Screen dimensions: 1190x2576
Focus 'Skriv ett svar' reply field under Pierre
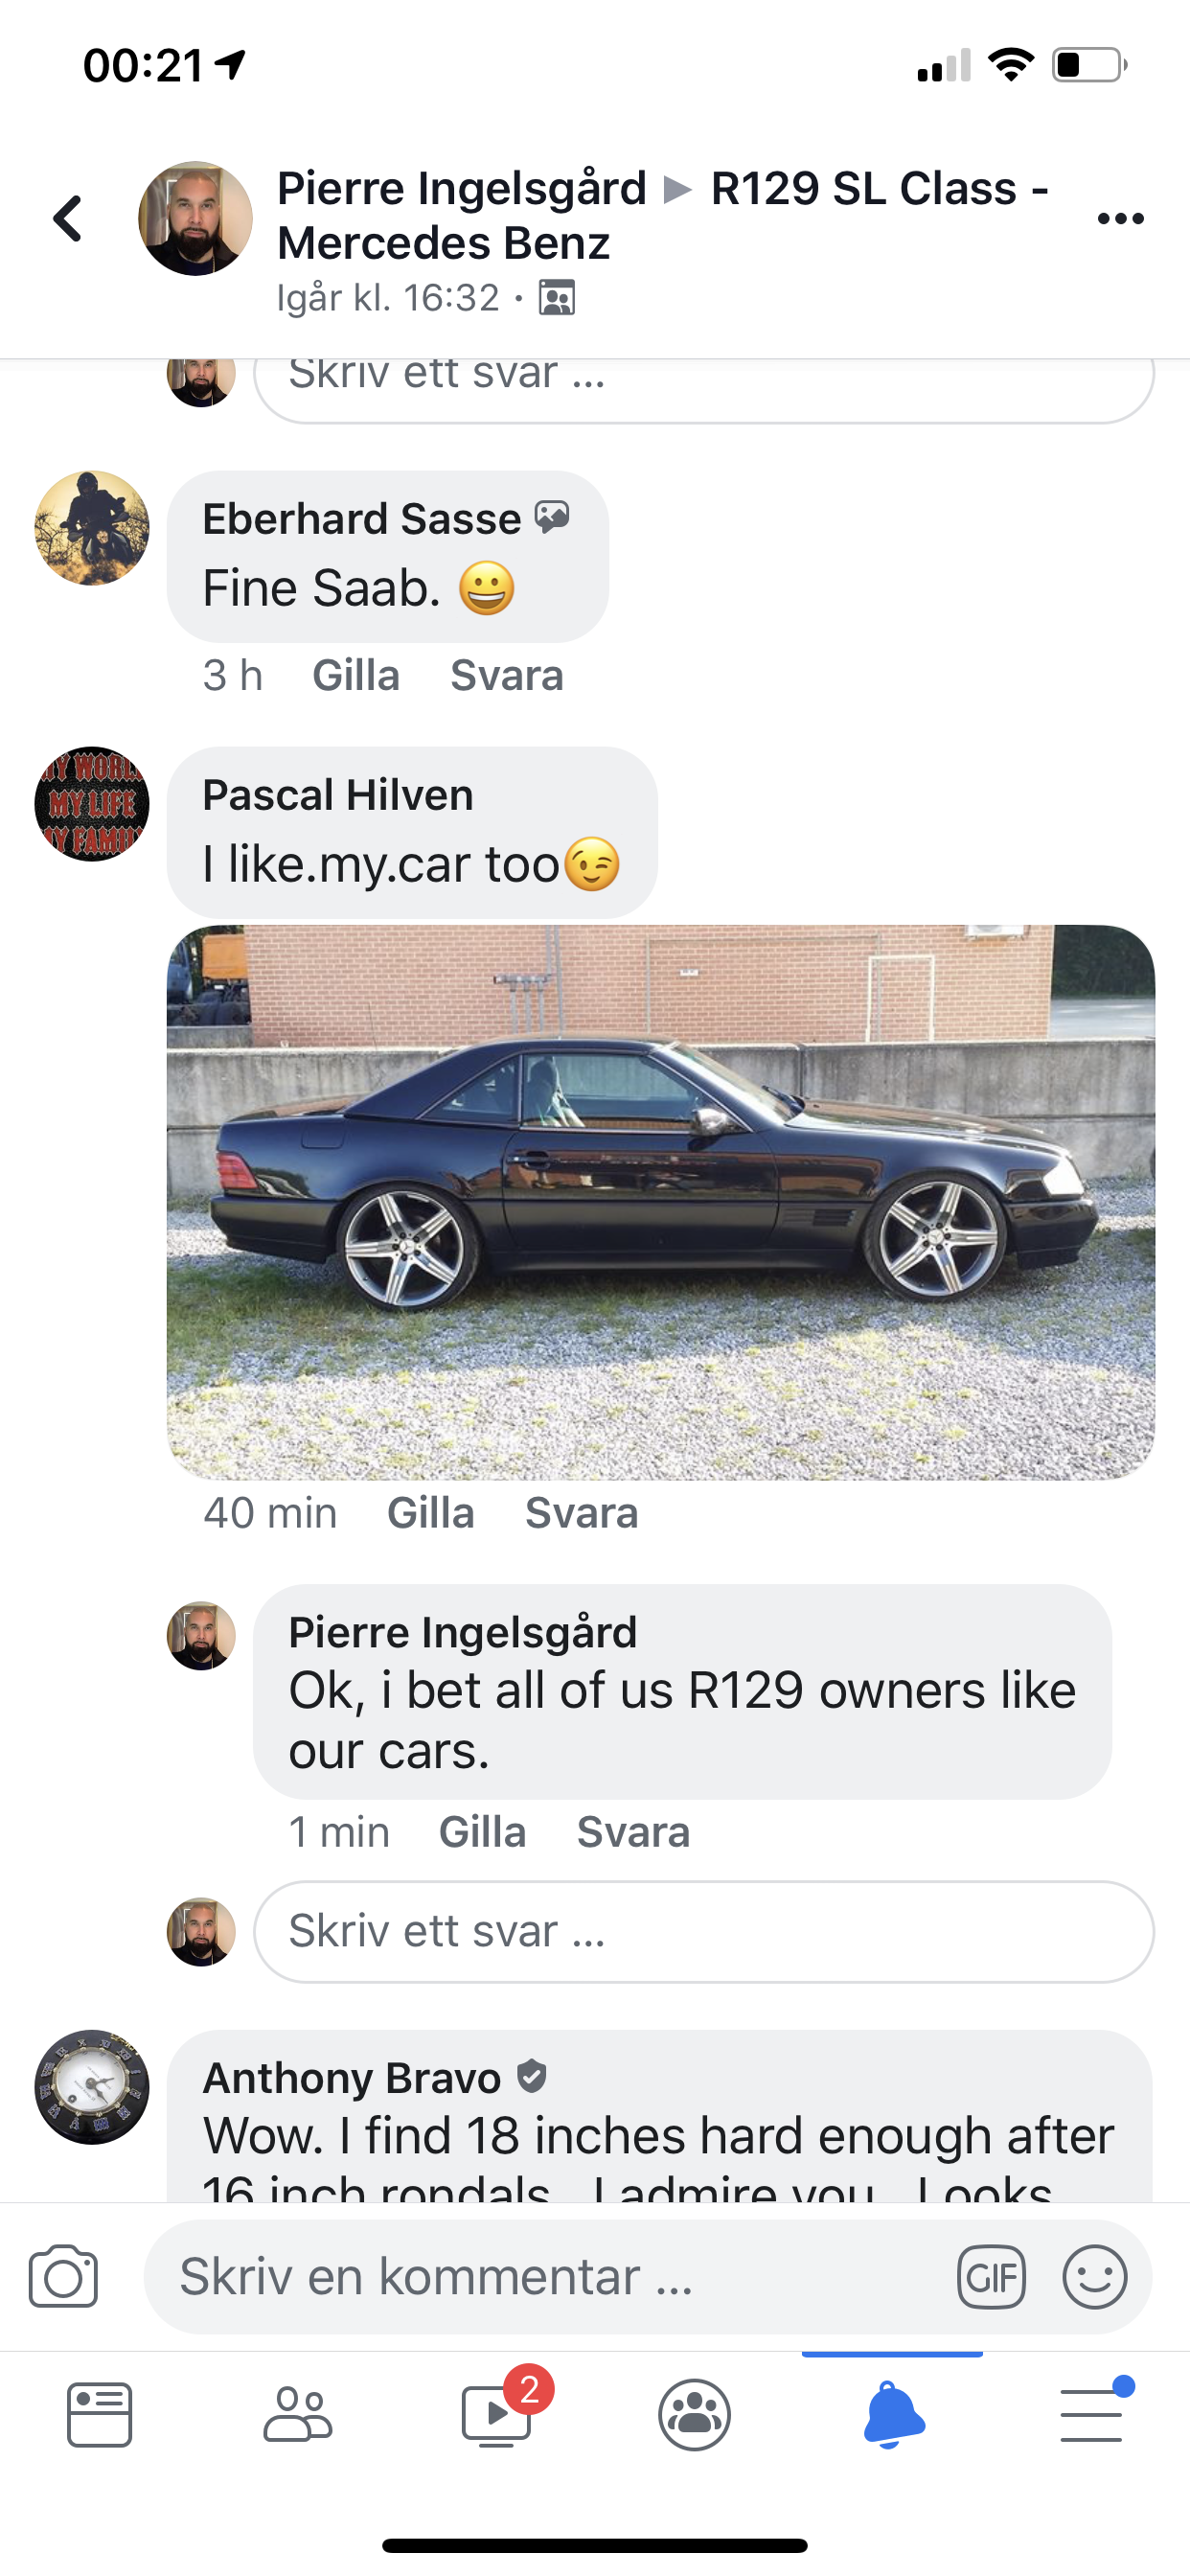pos(704,1931)
